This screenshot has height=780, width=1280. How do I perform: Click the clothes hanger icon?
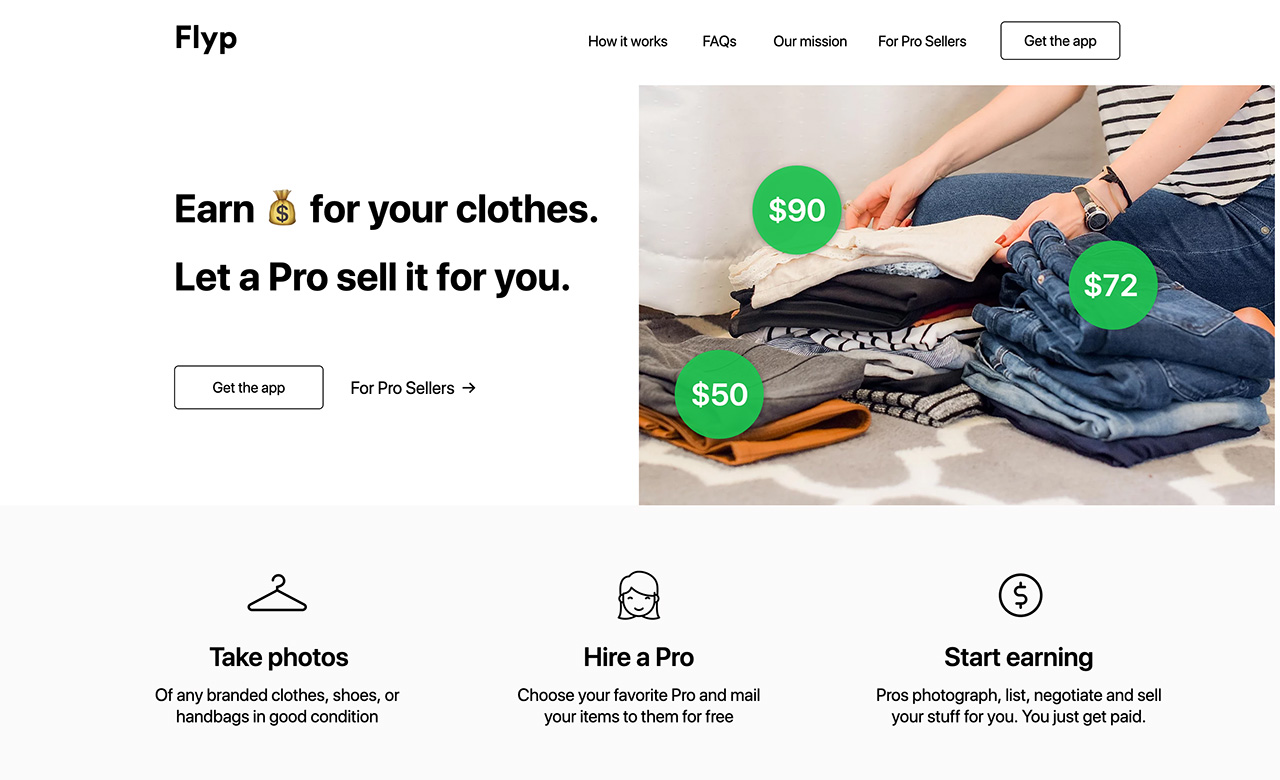pyautogui.click(x=277, y=594)
